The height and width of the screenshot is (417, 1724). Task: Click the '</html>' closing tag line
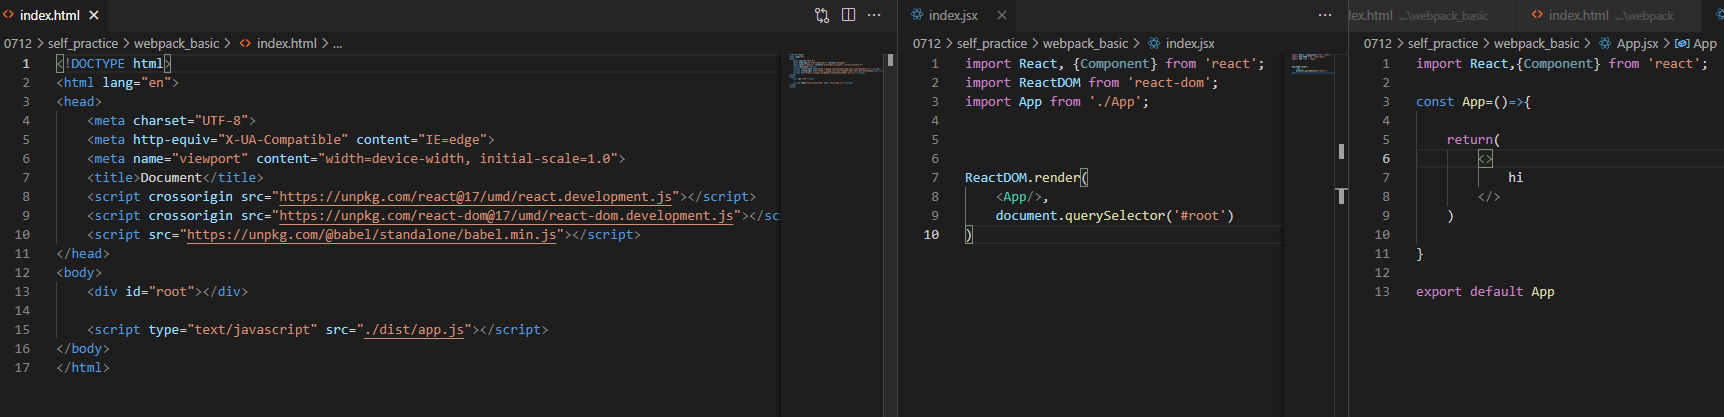[x=83, y=368]
